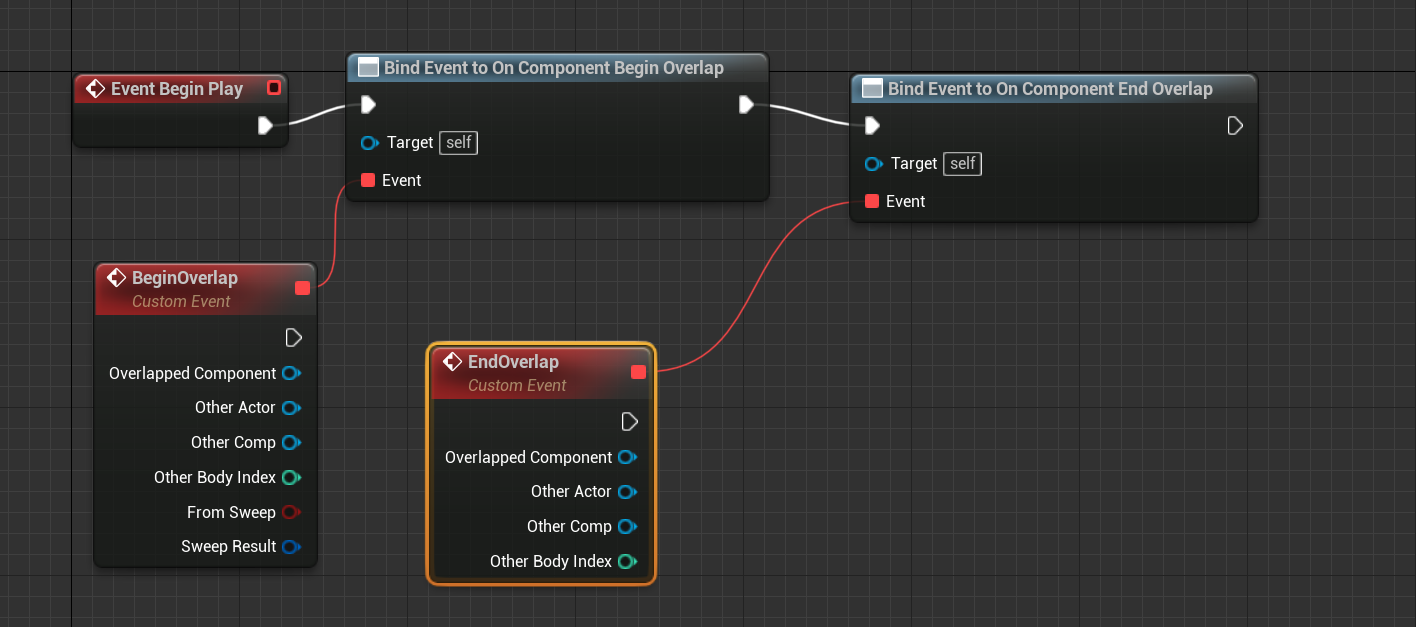Select the BeginOverlap custom event node title
The image size is (1416, 627).
(185, 278)
